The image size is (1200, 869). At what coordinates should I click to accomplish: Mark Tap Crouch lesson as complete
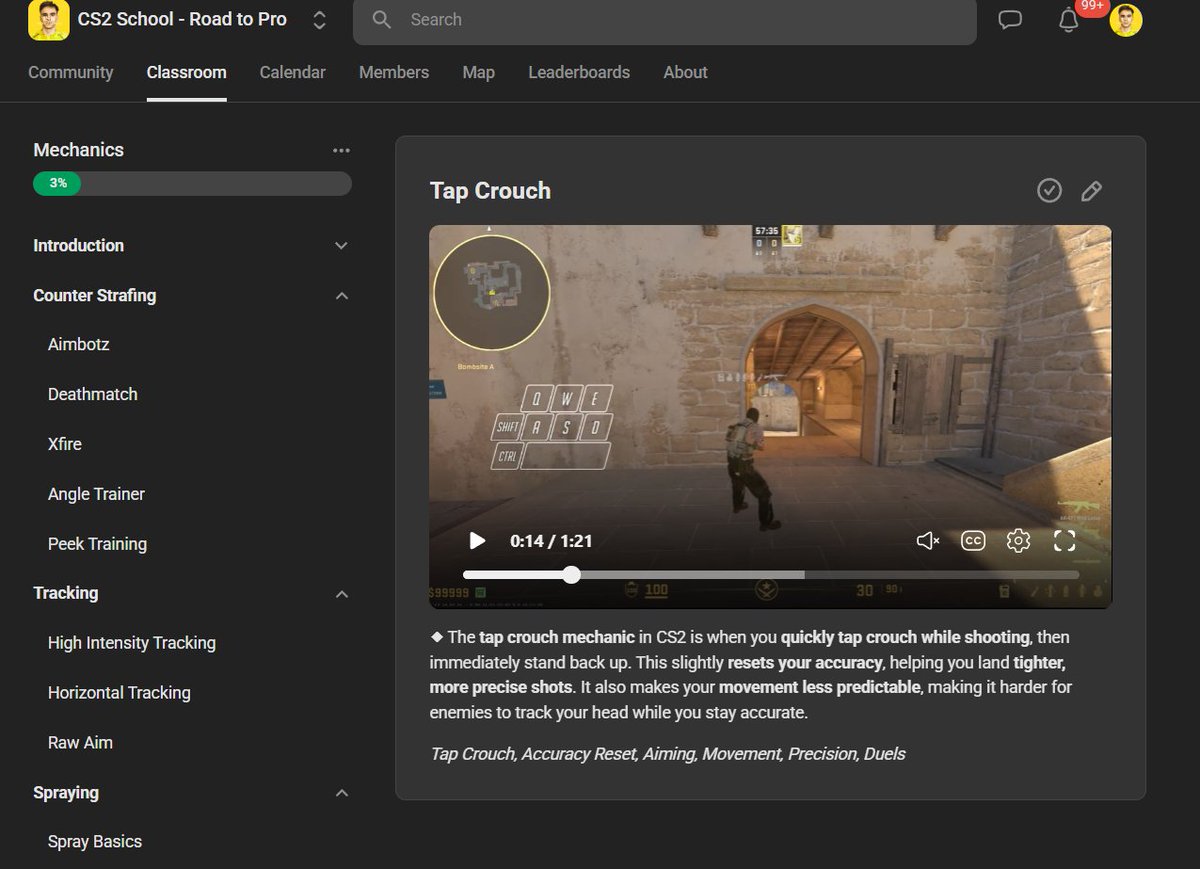[1049, 190]
